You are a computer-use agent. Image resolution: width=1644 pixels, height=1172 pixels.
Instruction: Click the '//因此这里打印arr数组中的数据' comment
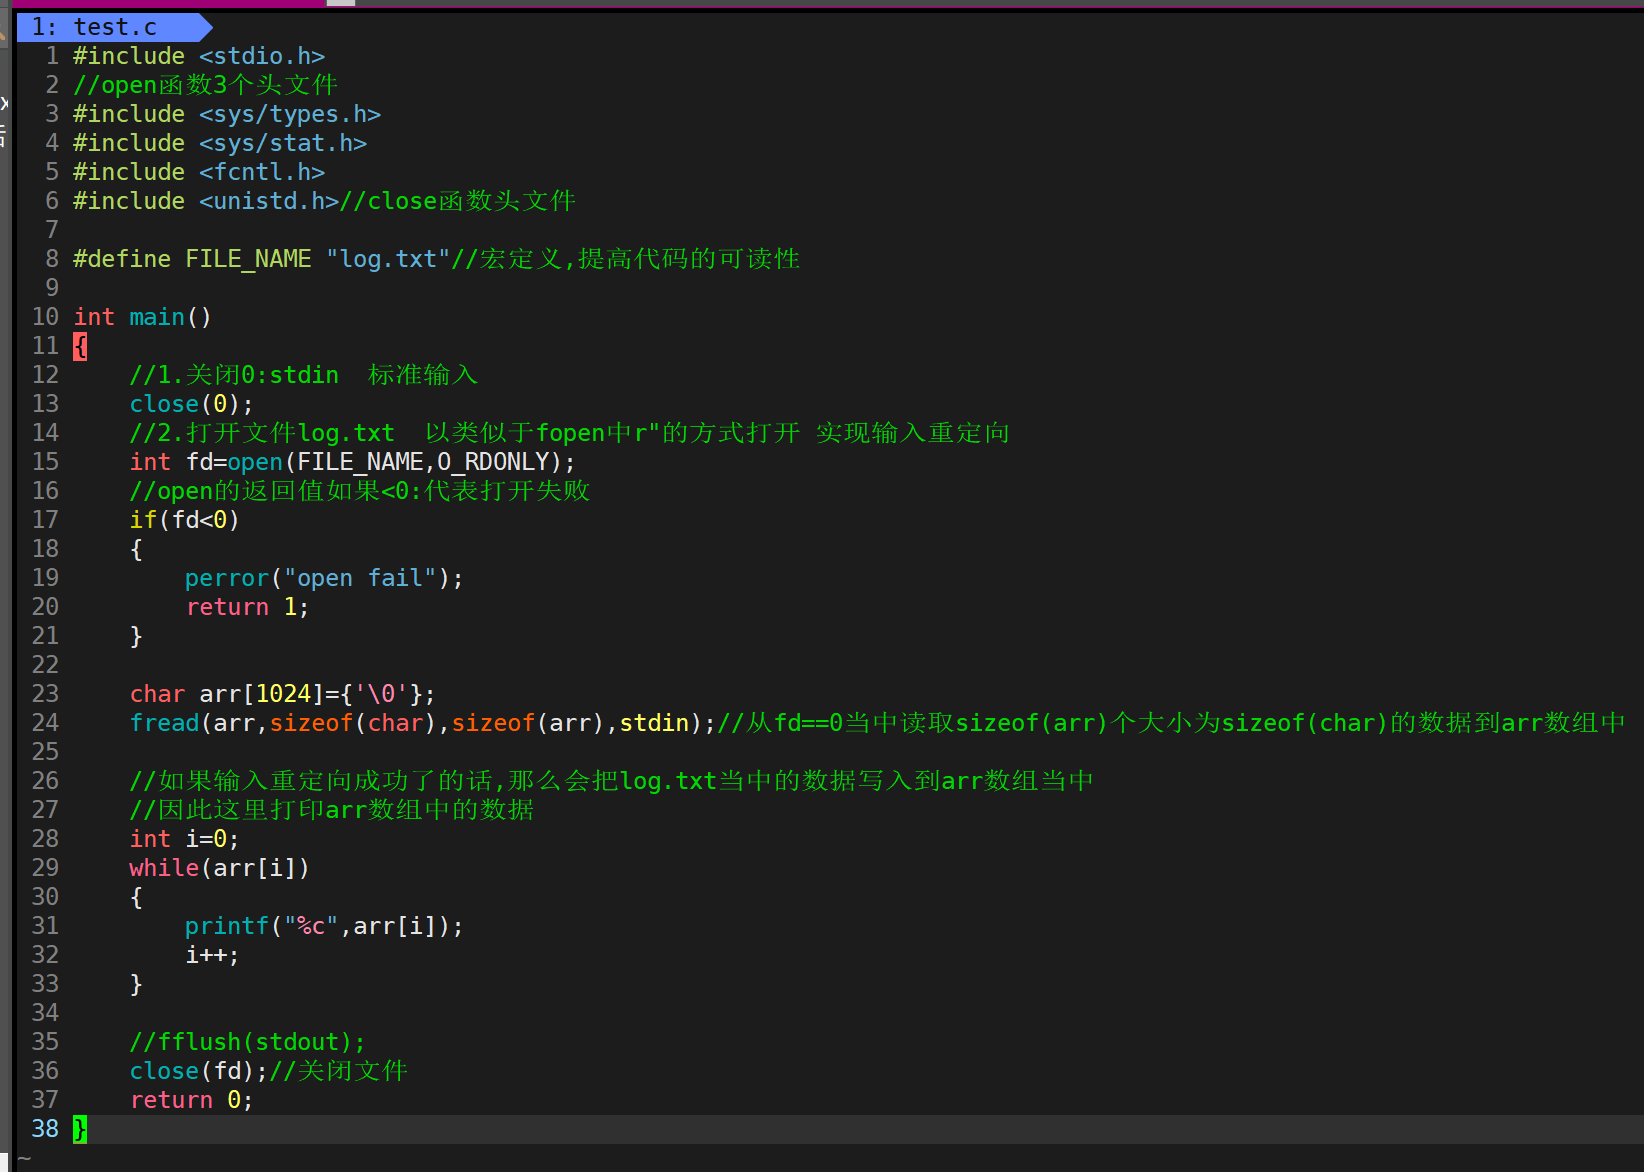coord(332,810)
